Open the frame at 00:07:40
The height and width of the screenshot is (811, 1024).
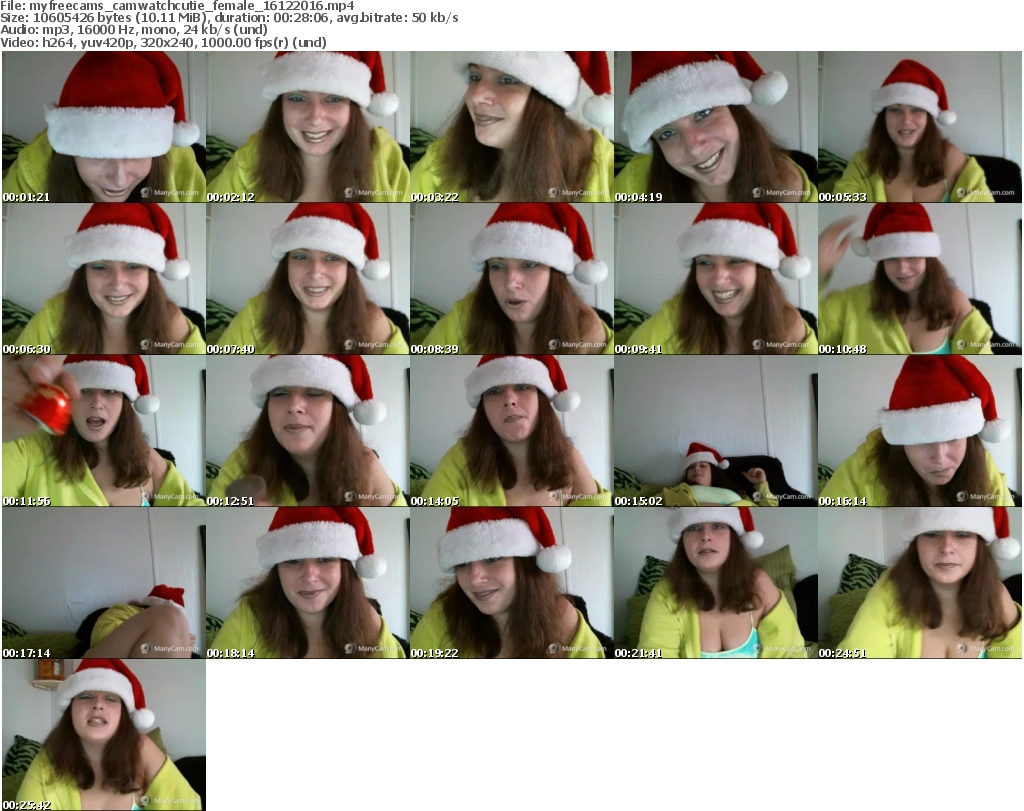pos(308,279)
